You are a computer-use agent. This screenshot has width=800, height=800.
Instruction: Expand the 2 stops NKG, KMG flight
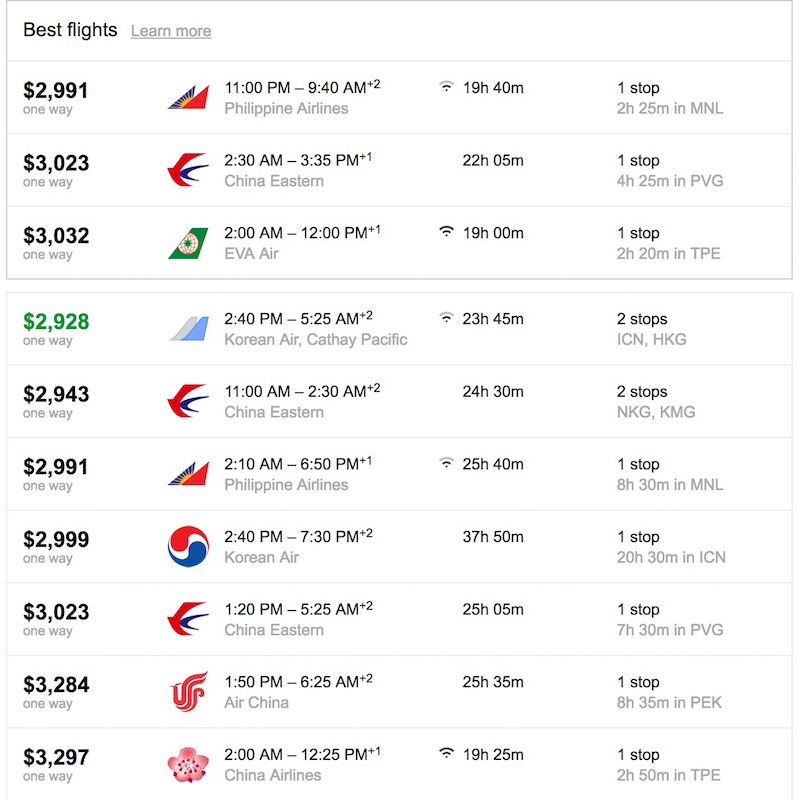coord(399,401)
